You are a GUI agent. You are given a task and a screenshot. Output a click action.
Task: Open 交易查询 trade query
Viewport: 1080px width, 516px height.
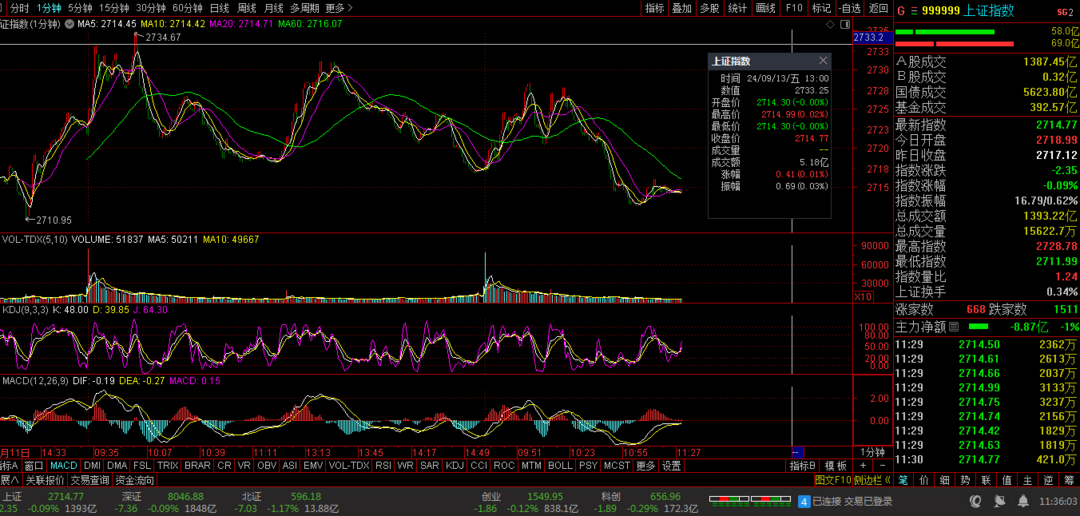[90, 479]
